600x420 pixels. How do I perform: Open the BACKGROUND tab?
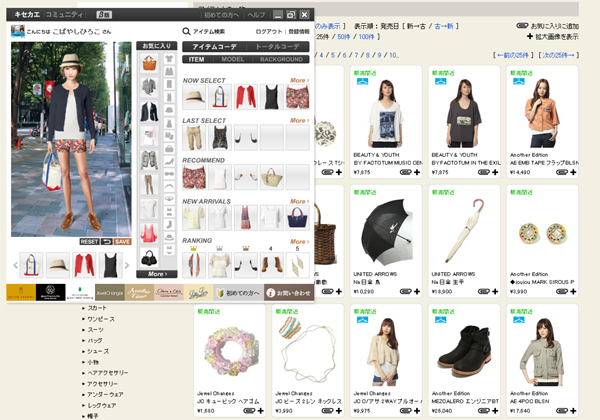(279, 60)
